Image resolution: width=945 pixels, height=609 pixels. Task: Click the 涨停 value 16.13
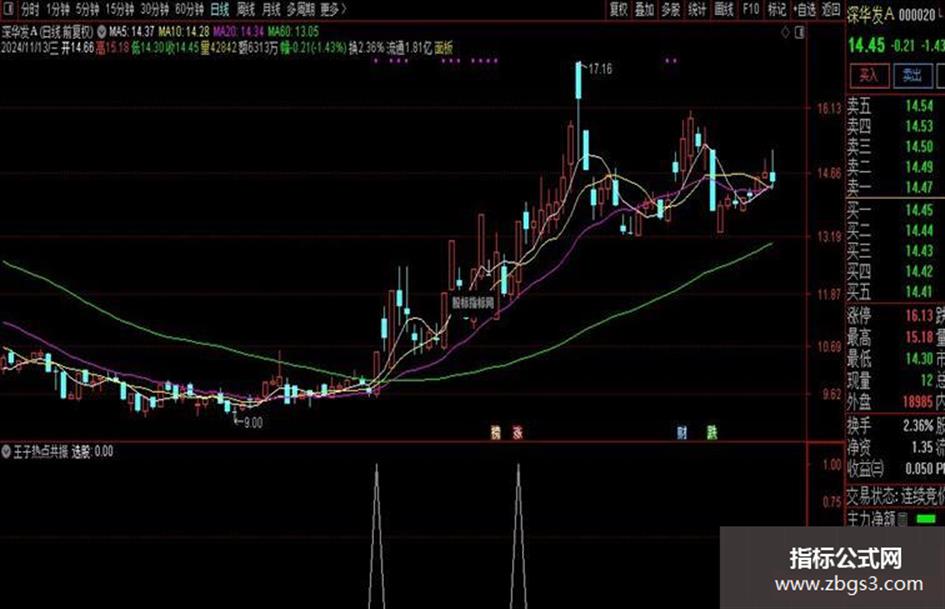coord(919,315)
